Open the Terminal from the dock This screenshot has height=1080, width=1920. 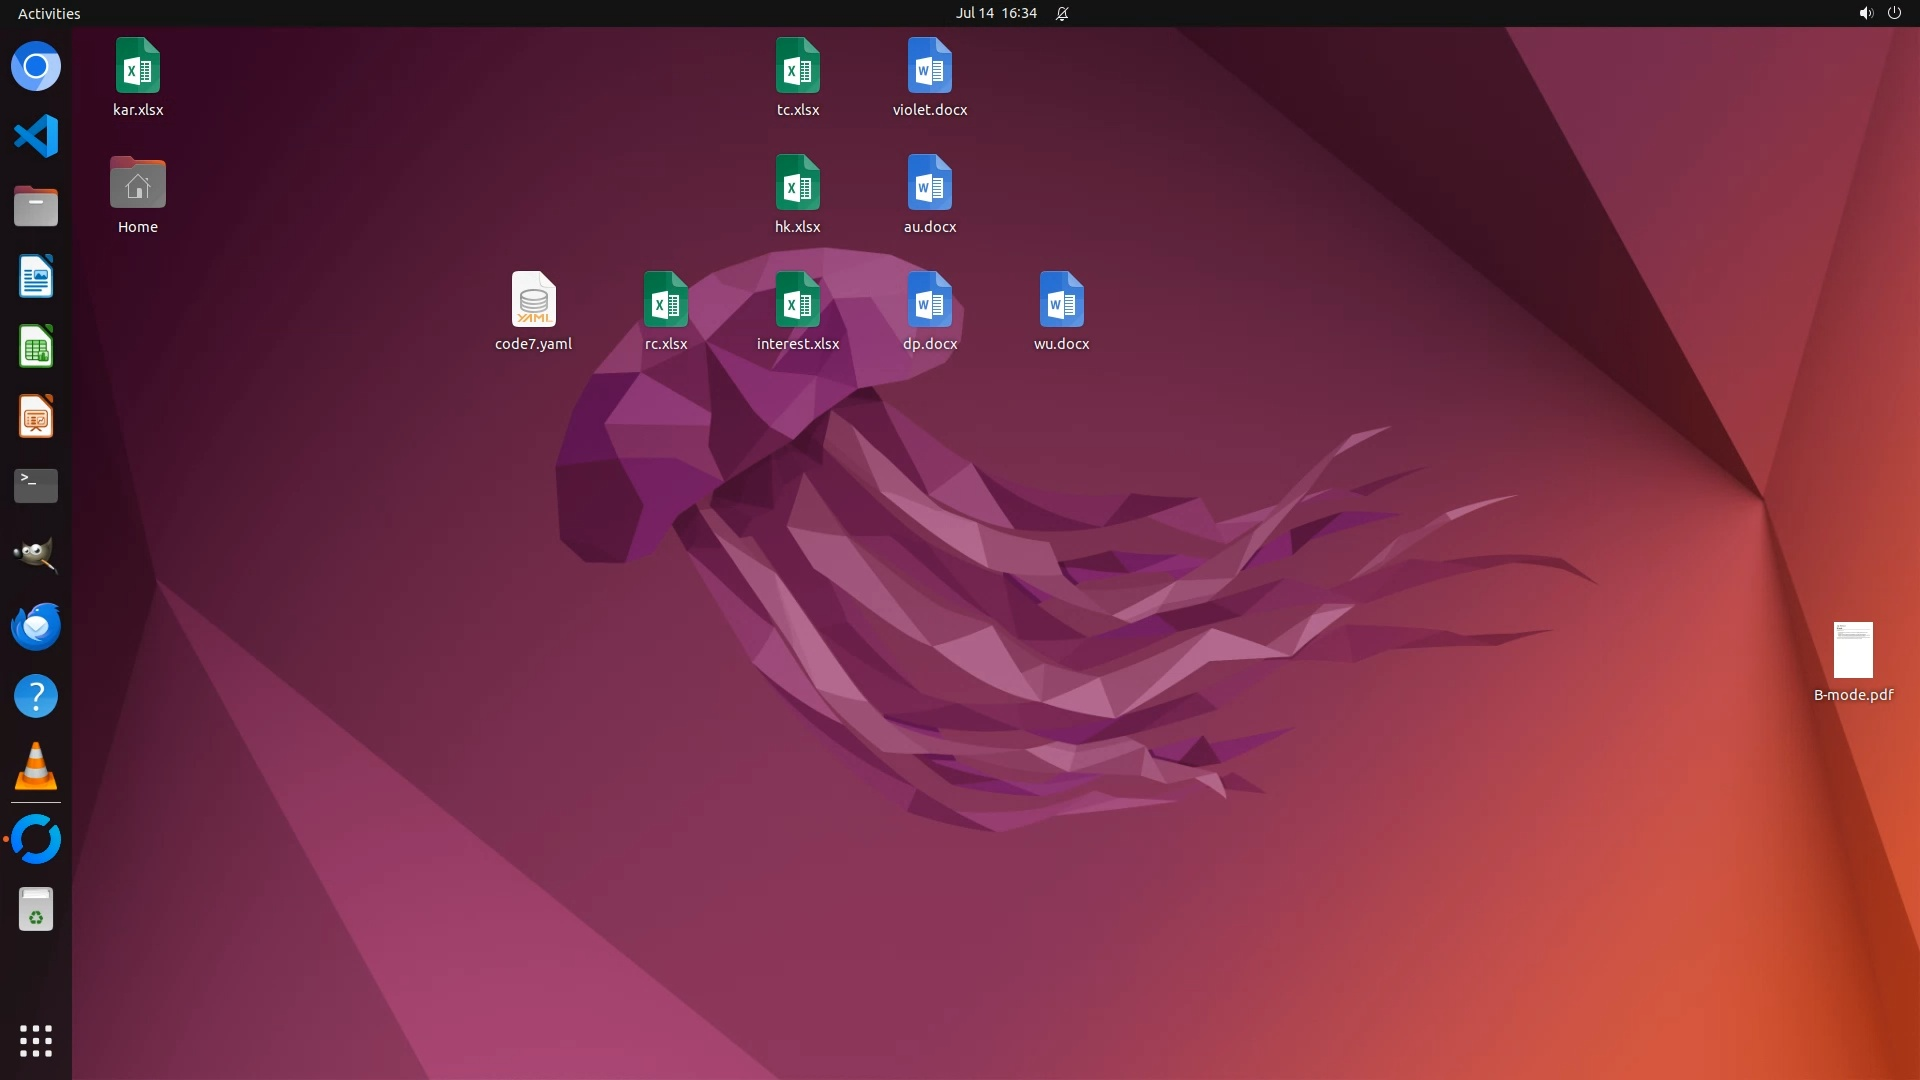point(36,486)
